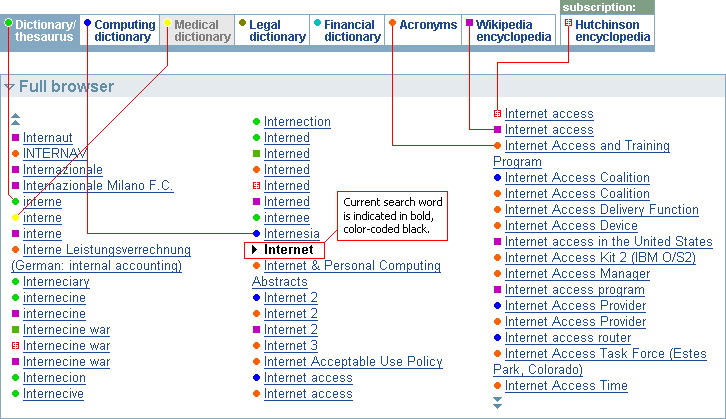This screenshot has height=419, width=726.
Task: Click the olive Legal dictionary dot icon
Action: coord(242,22)
